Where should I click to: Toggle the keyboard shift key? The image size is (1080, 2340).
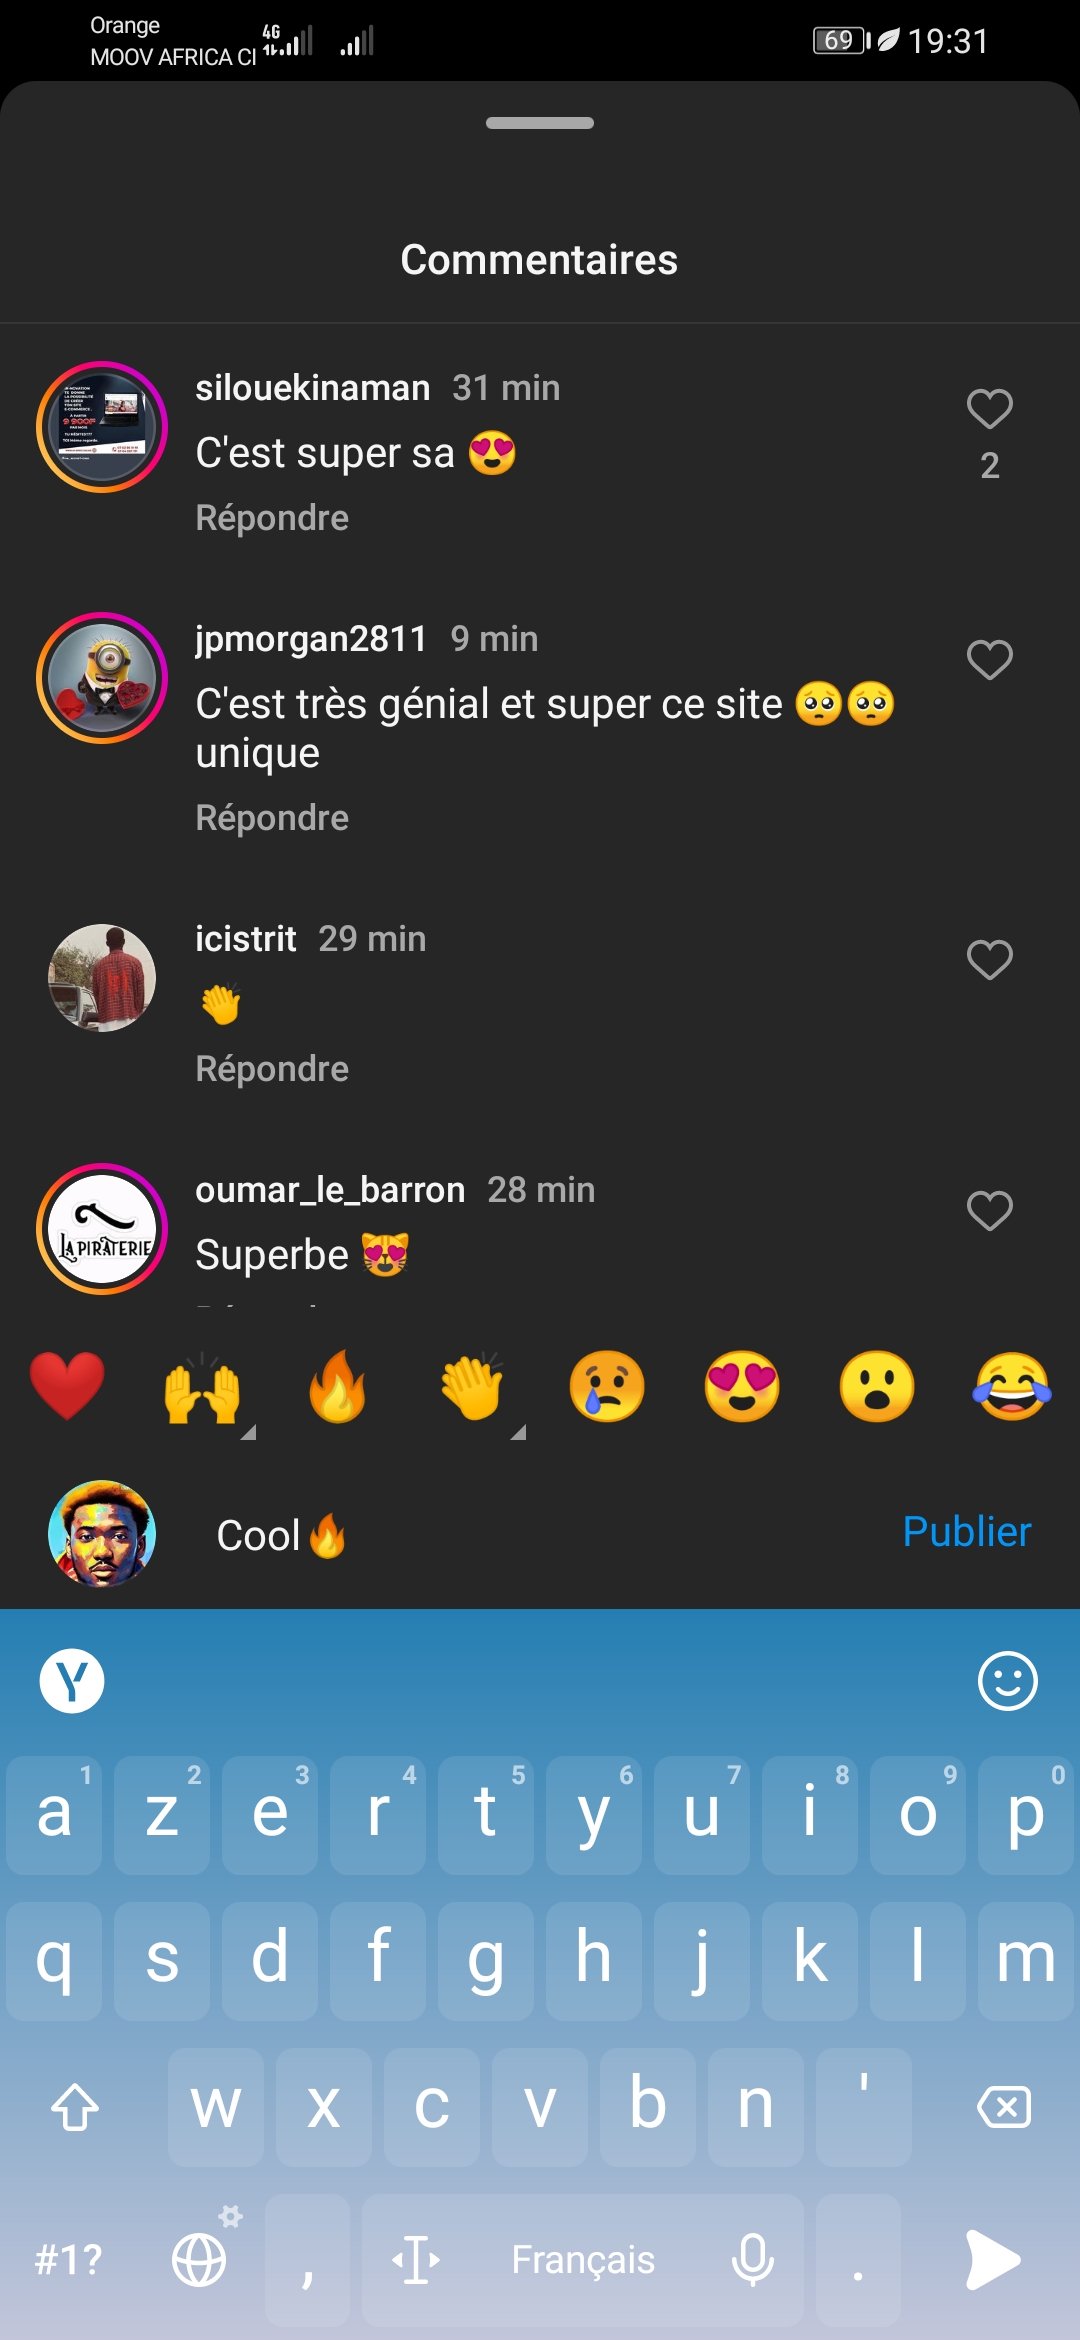click(x=75, y=2107)
